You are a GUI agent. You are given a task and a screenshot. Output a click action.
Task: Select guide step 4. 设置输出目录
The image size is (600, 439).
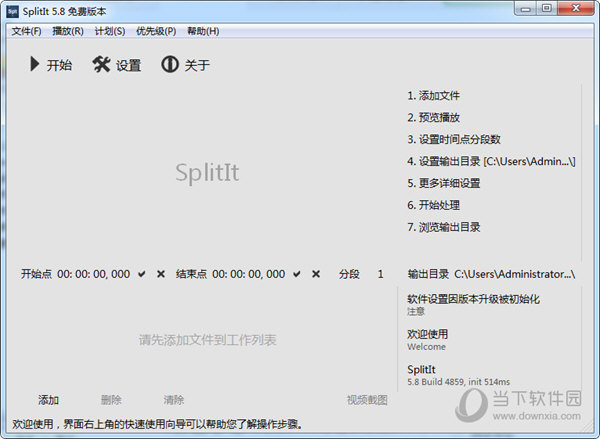click(491, 162)
